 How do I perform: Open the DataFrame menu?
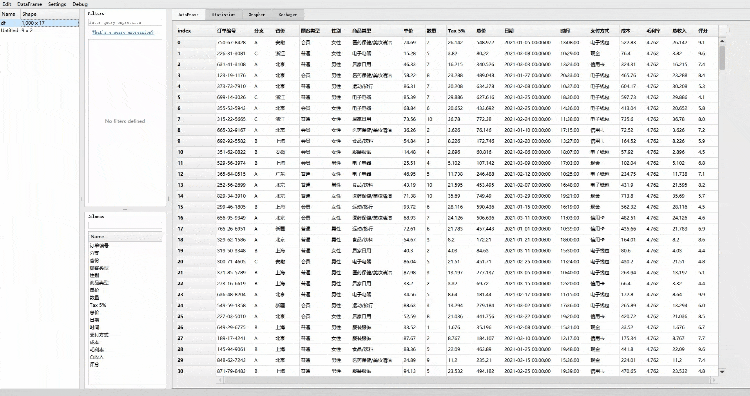click(x=30, y=4)
